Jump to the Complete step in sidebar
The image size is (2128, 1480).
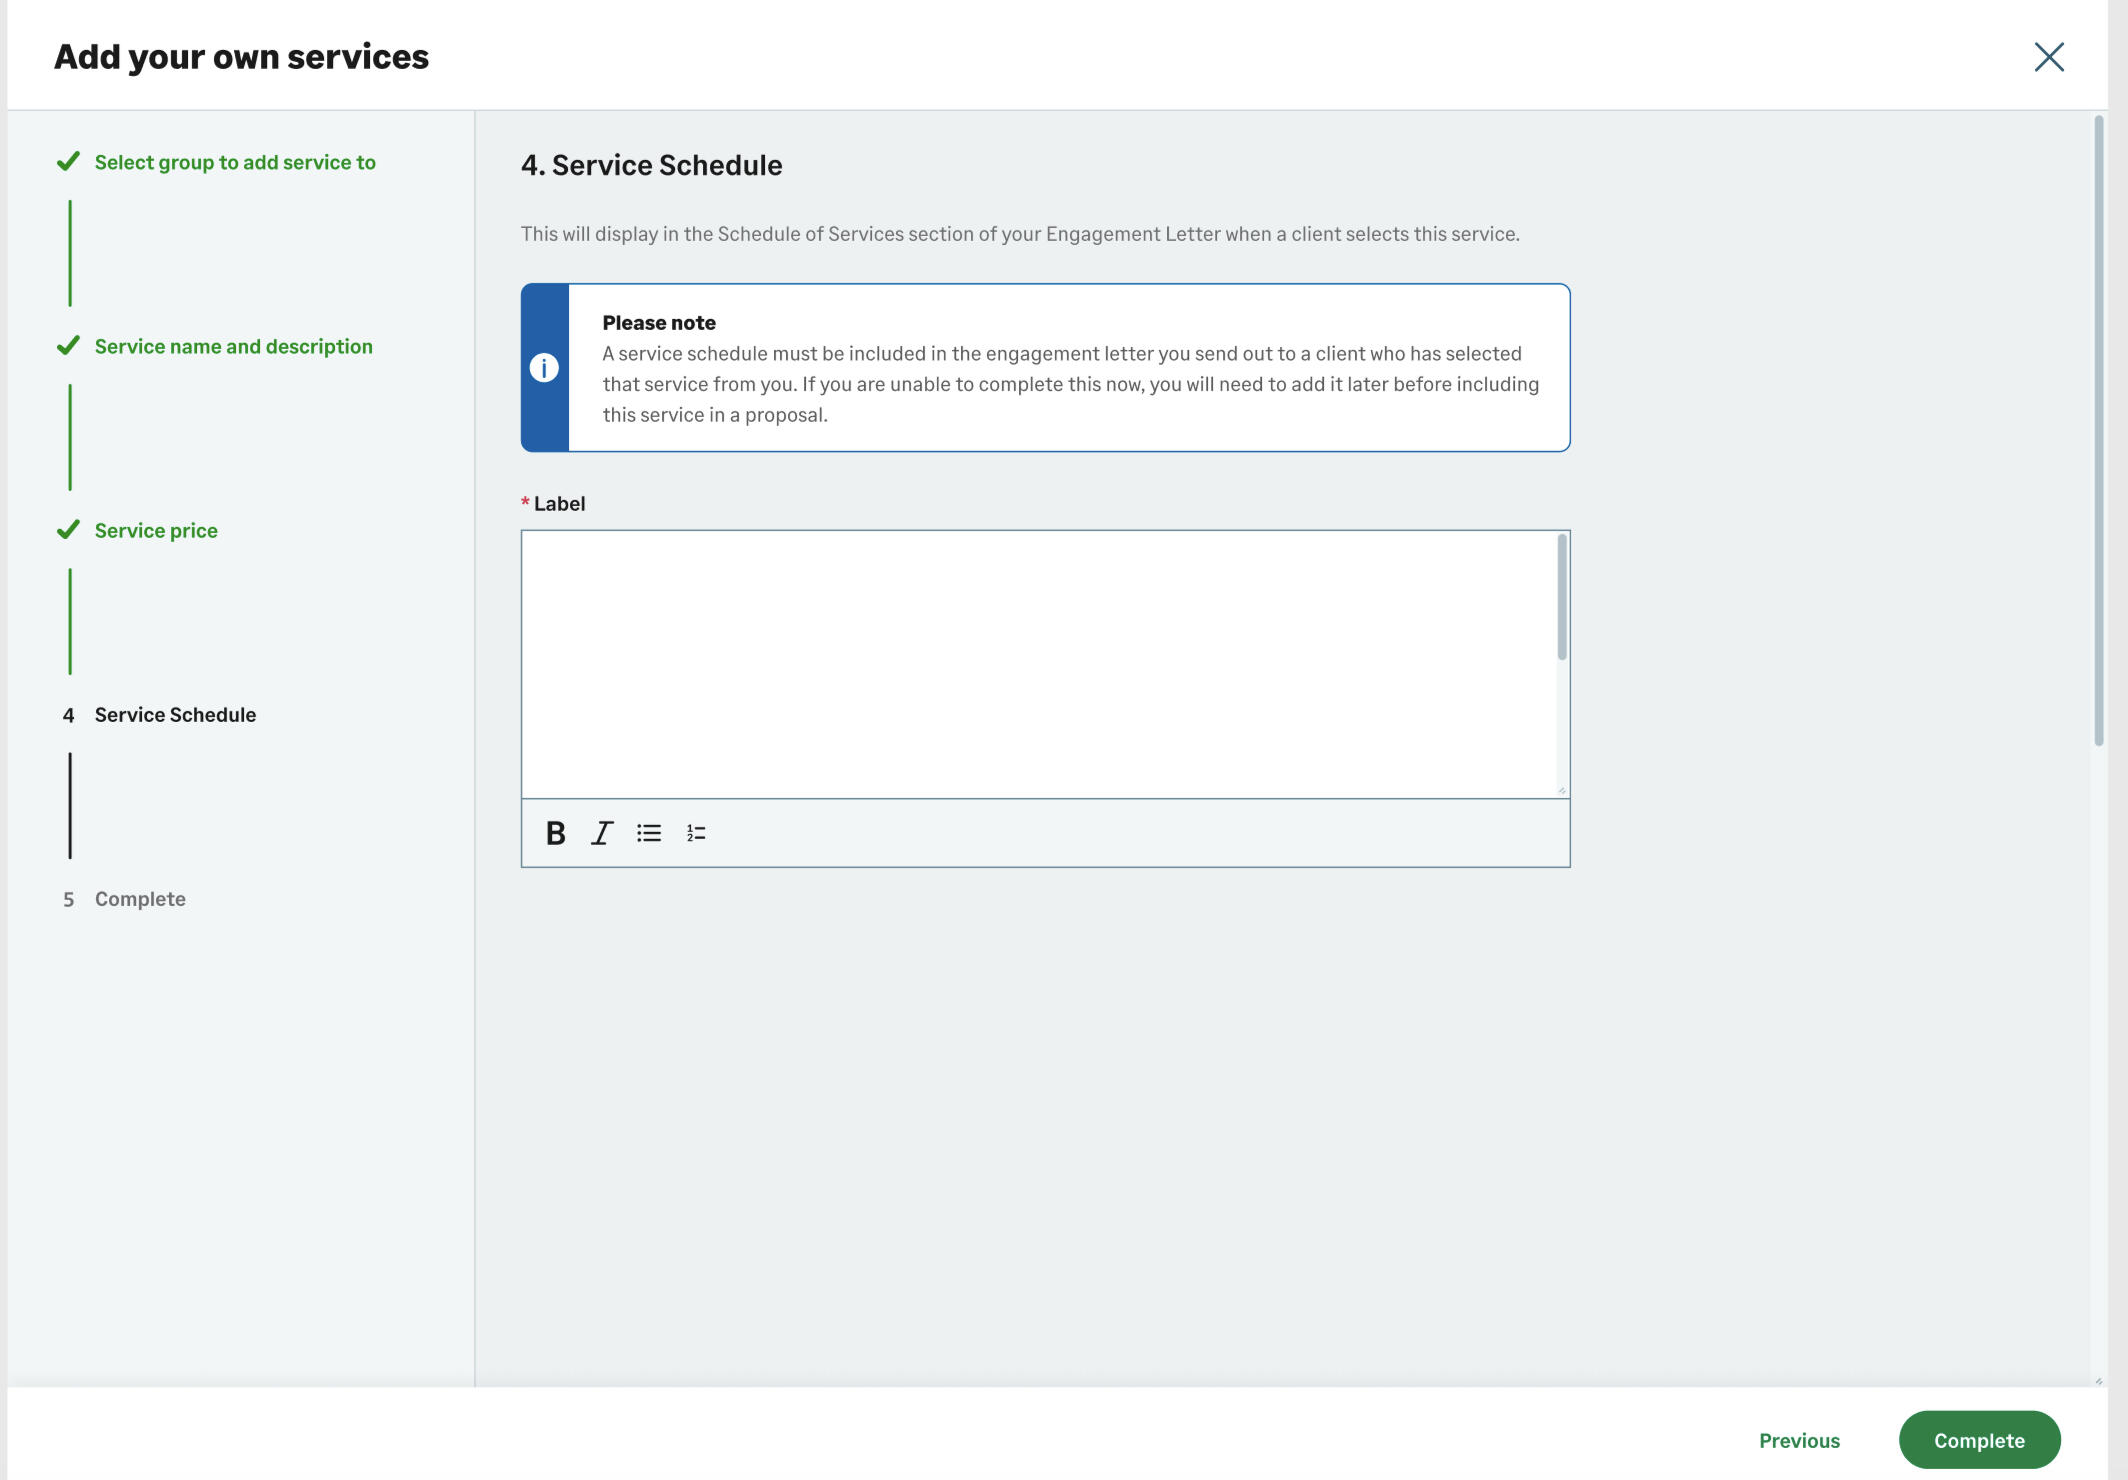point(140,899)
